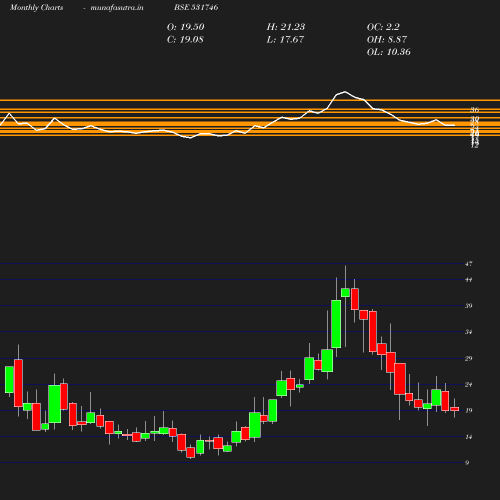
Task: Click price axis label 29
Action: [469, 359]
